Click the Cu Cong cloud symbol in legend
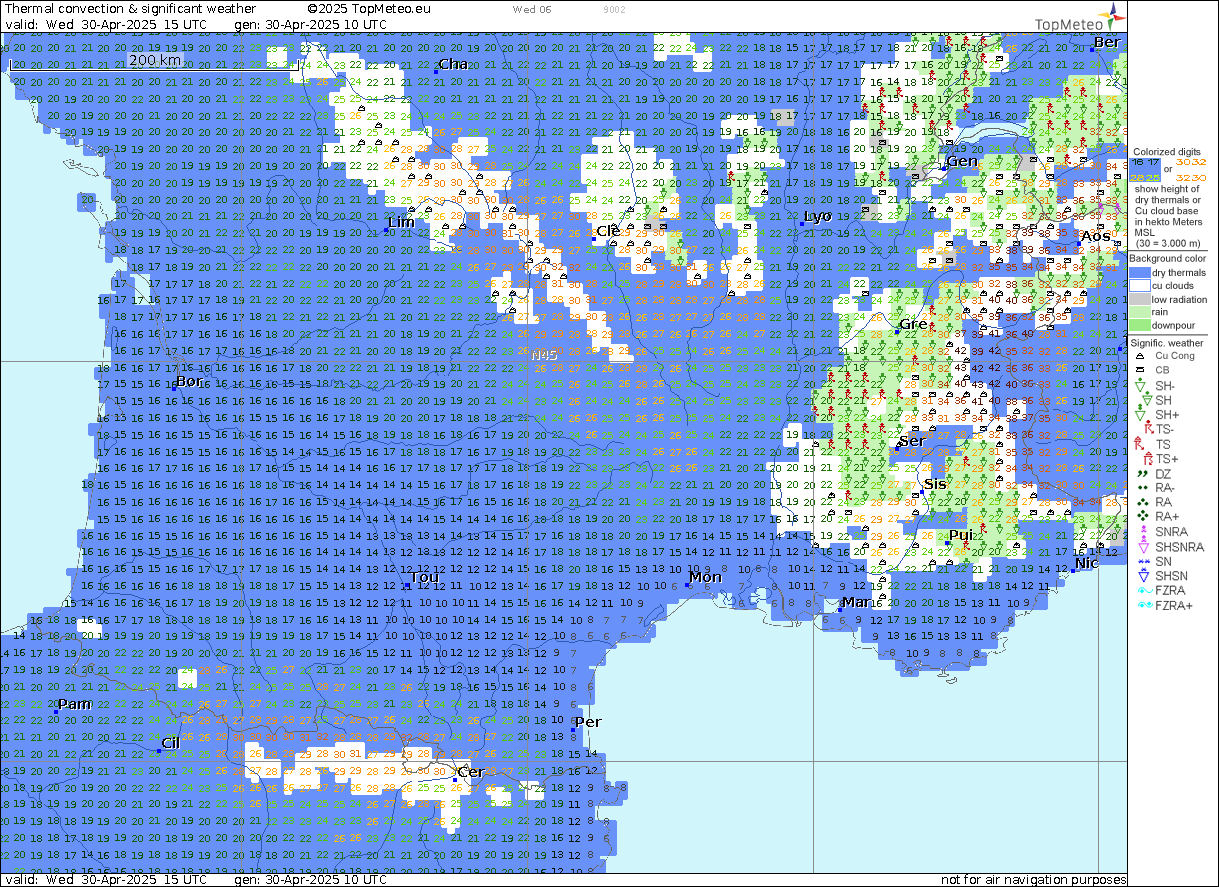 [1139, 355]
